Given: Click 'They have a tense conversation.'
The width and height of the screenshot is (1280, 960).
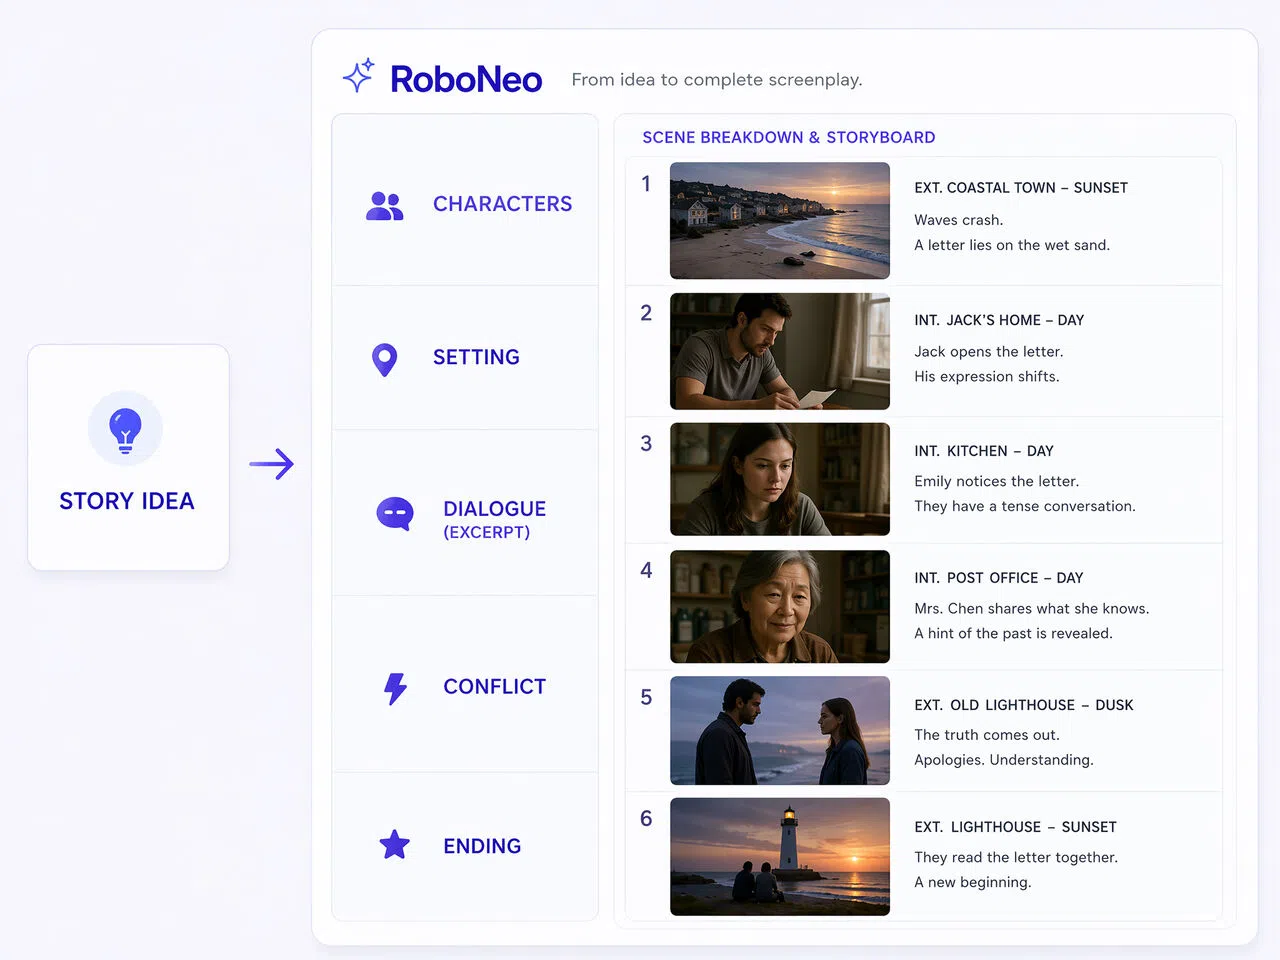Looking at the screenshot, I should (x=1025, y=506).
